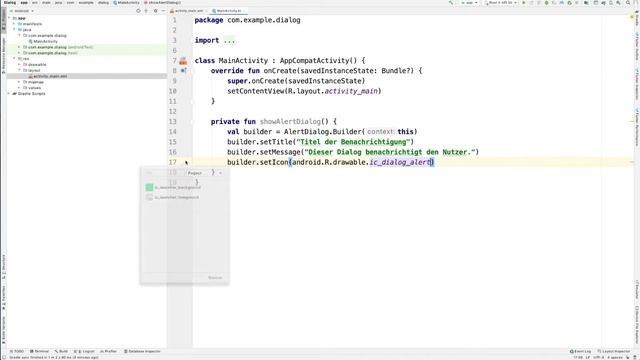Open the Device File Explorer side tab

pos(636,326)
